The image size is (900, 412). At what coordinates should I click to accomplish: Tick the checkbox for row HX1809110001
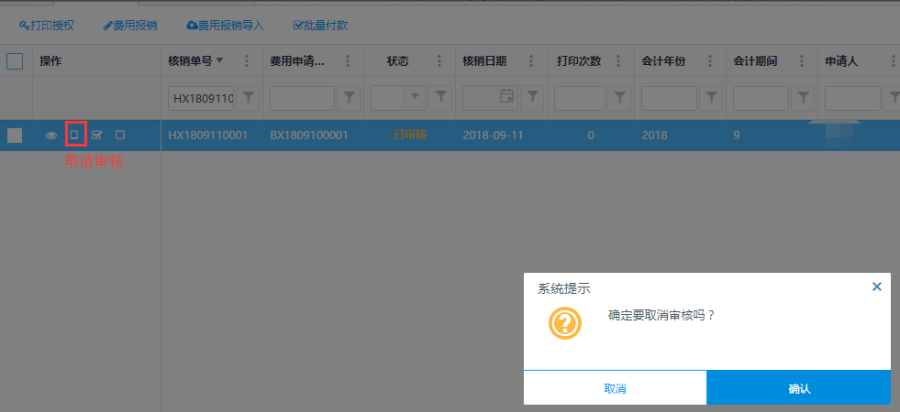point(15,135)
